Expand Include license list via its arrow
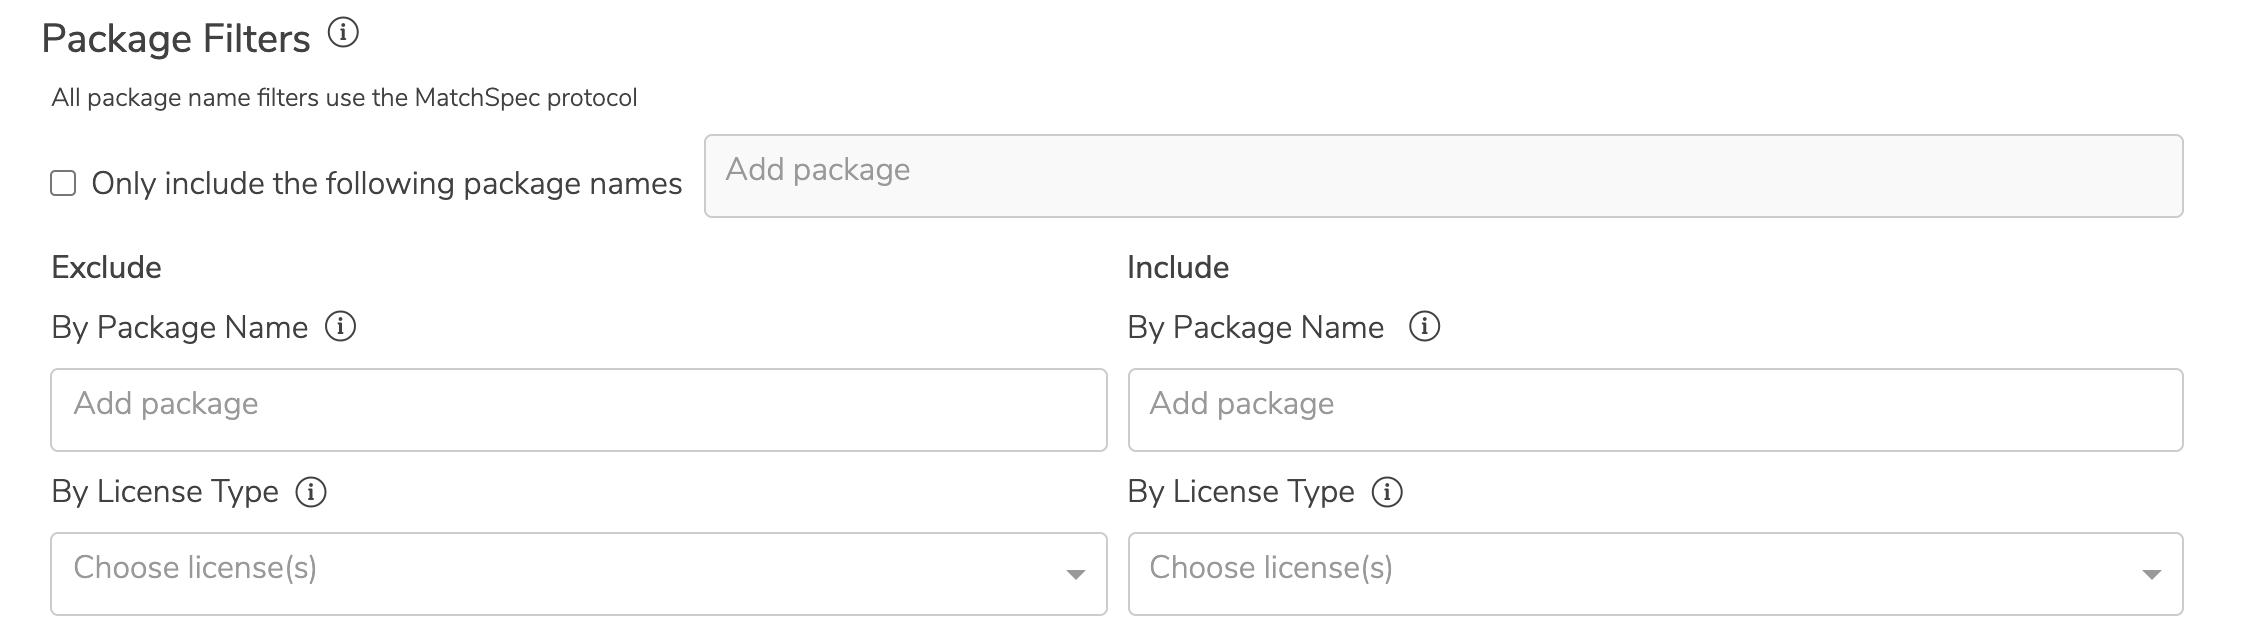The width and height of the screenshot is (2250, 638). pyautogui.click(x=2152, y=575)
